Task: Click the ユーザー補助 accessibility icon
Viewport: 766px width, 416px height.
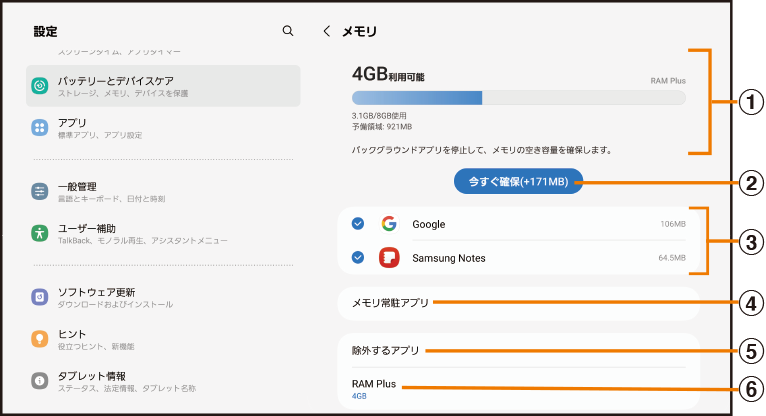Action: pyautogui.click(x=40, y=233)
